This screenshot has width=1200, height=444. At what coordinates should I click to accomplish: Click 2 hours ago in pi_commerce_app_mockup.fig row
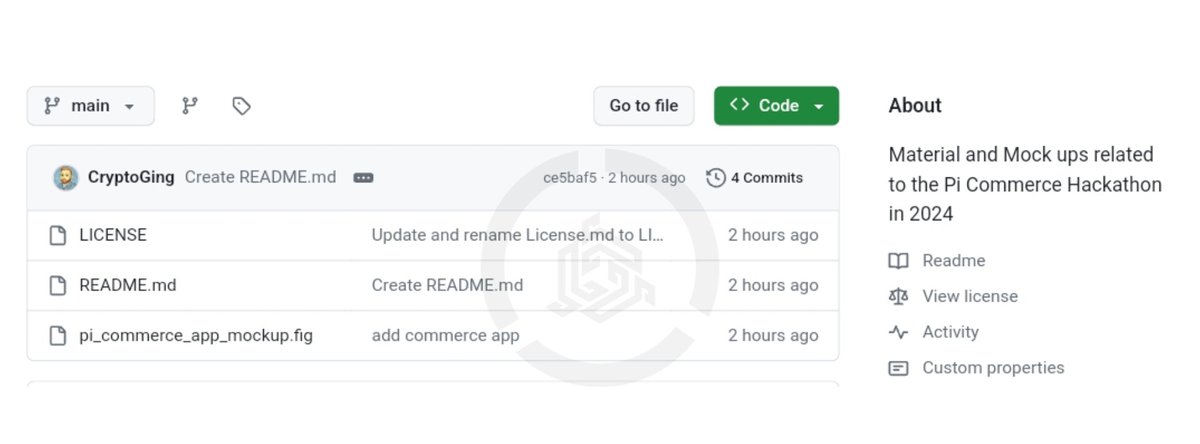773,335
